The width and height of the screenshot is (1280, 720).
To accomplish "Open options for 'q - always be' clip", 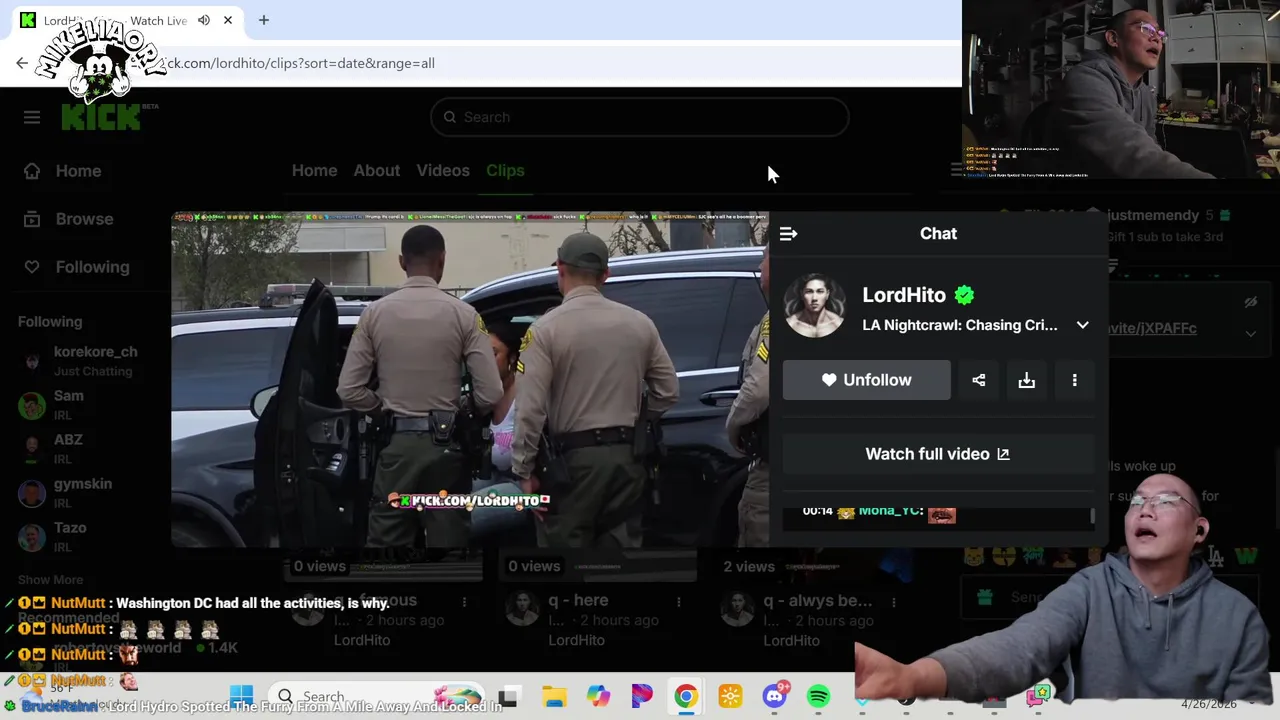I will (x=894, y=602).
